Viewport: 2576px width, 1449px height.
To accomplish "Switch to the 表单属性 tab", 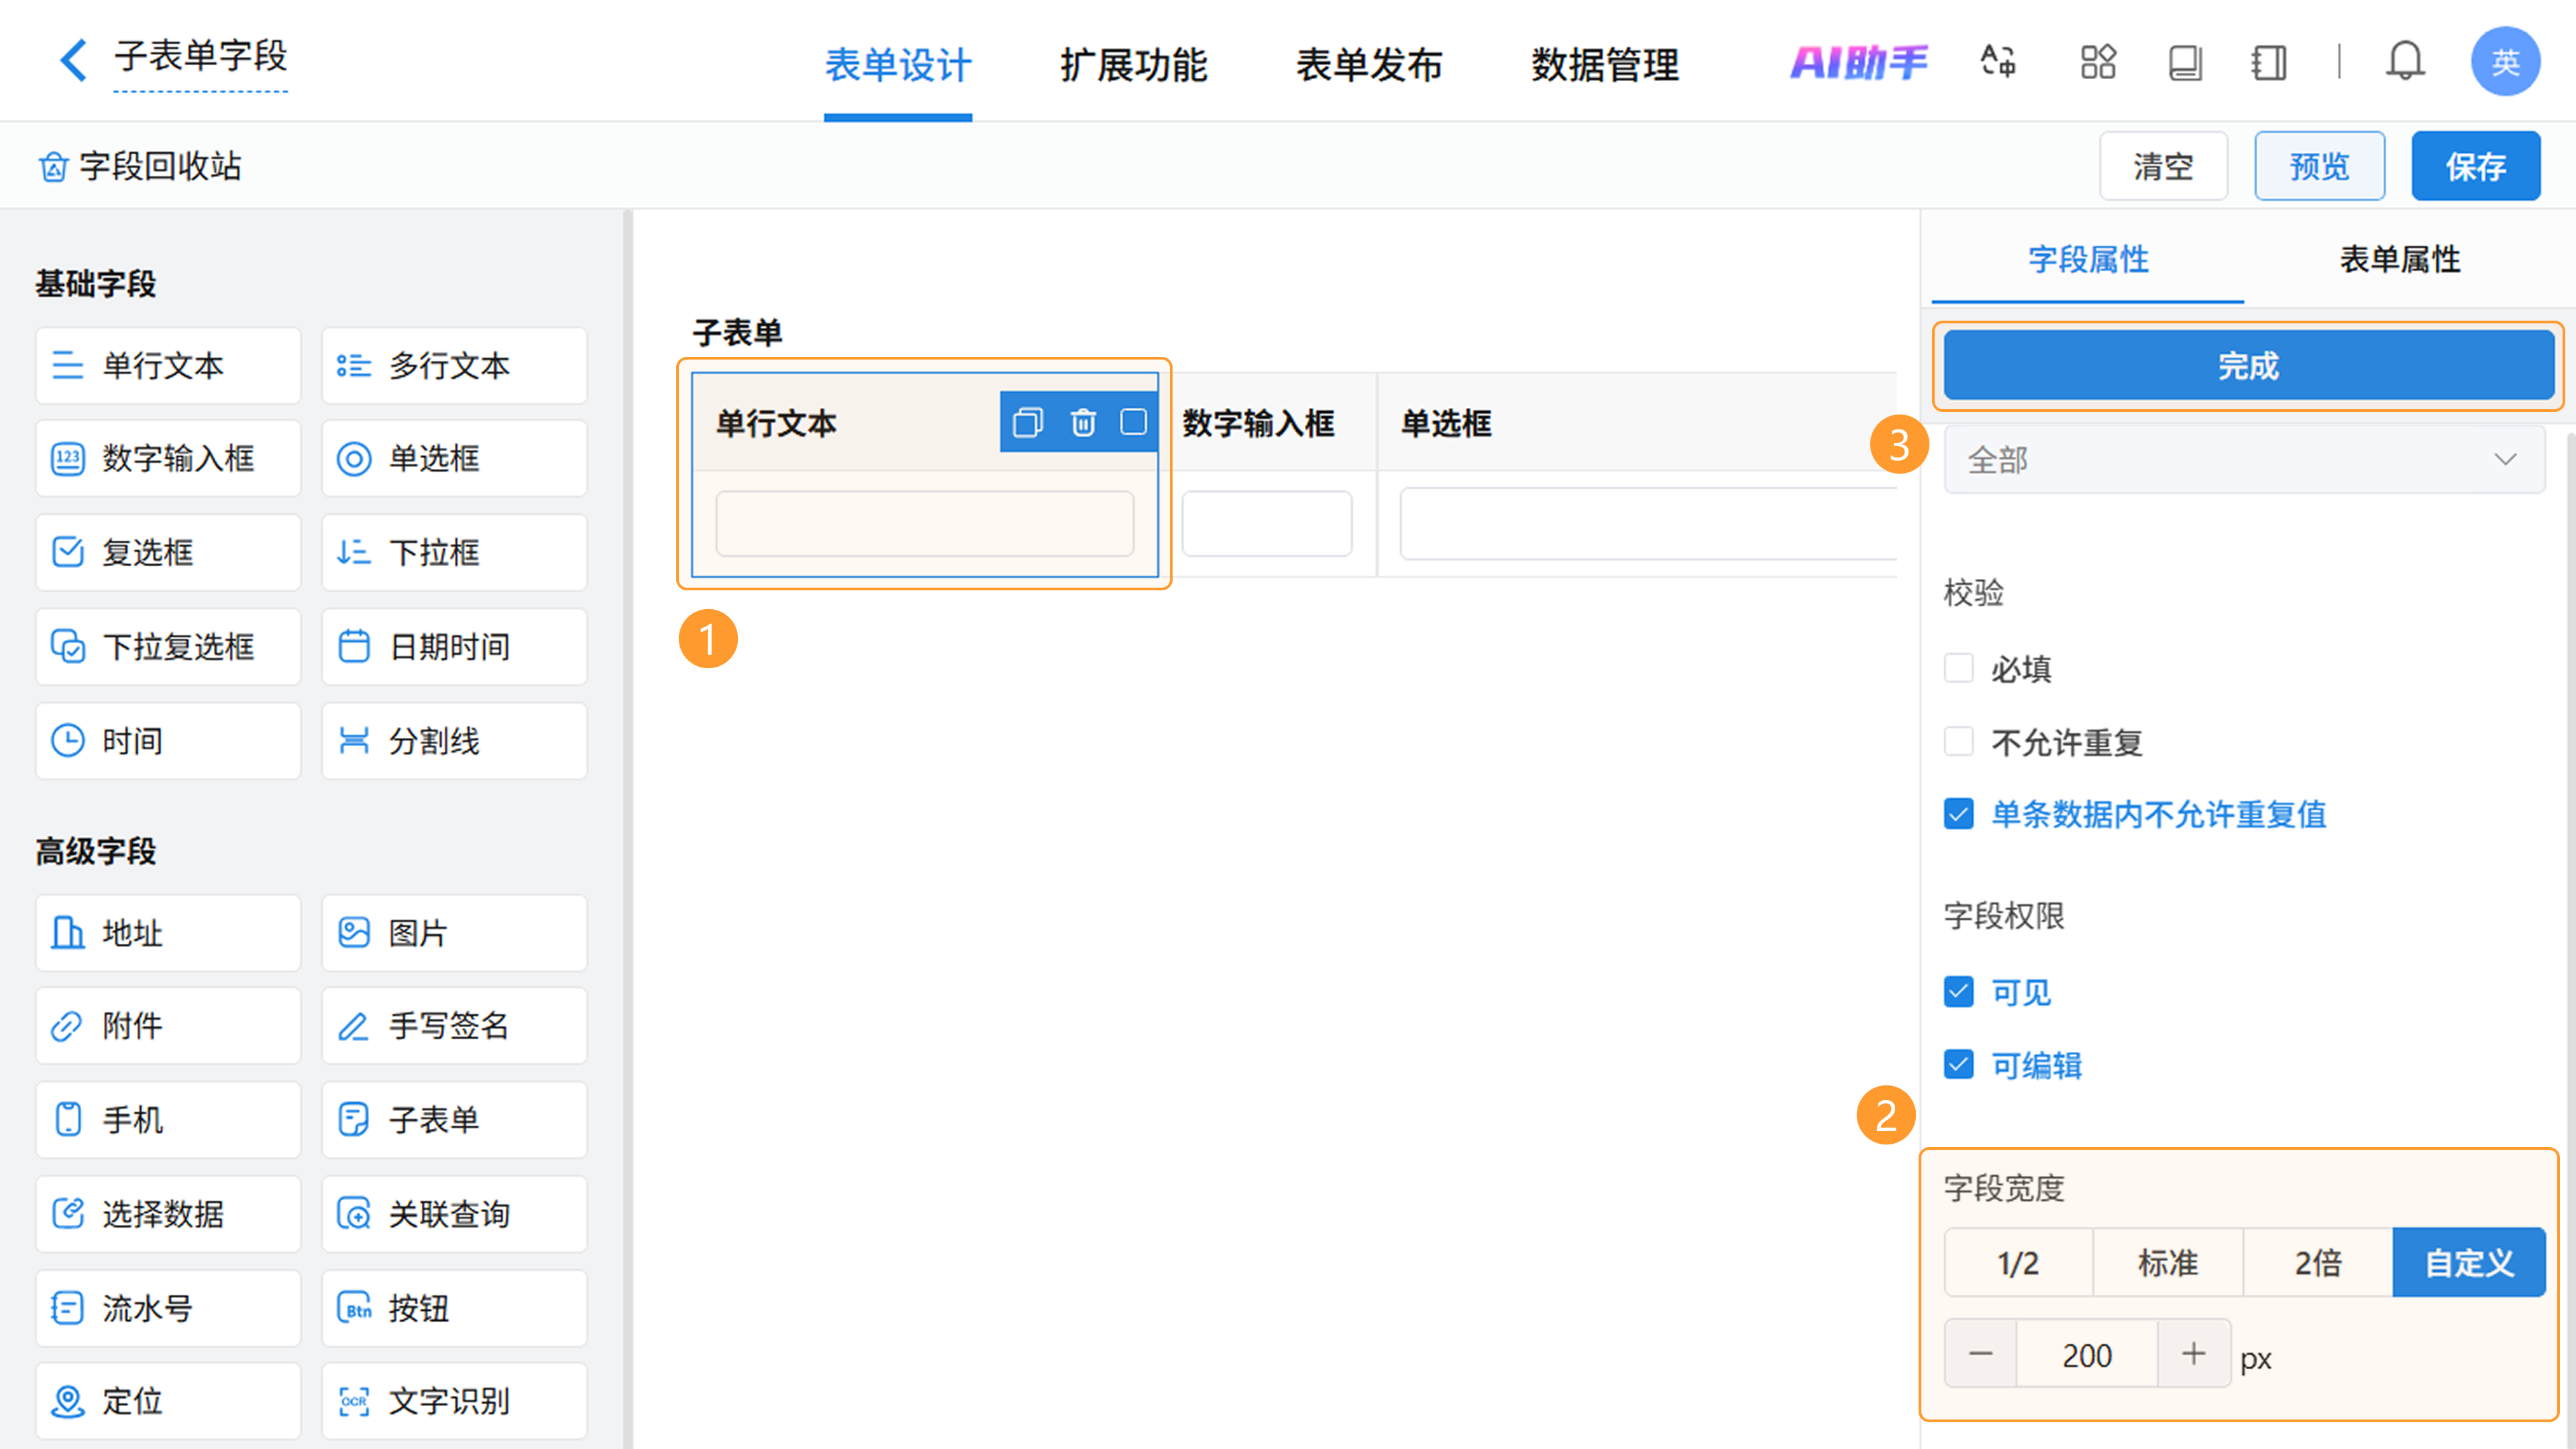I will 2399,259.
